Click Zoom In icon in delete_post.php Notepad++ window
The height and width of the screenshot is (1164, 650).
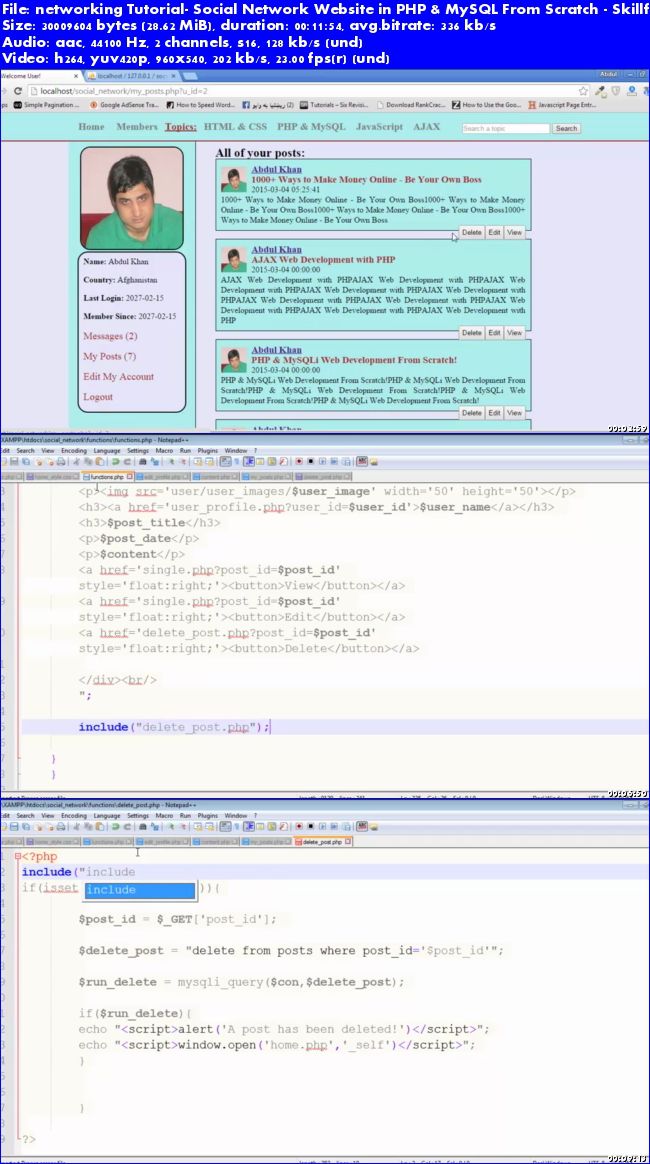pos(171,825)
